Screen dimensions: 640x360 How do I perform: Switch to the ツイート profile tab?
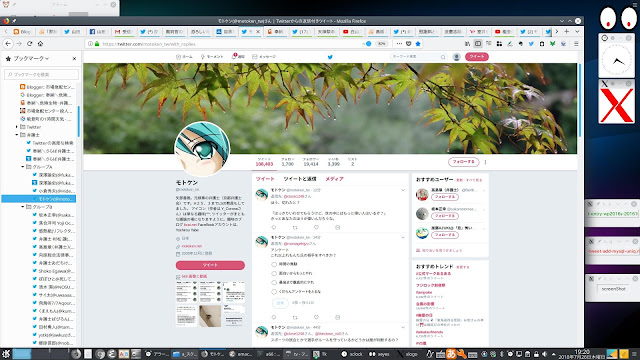coord(265,179)
